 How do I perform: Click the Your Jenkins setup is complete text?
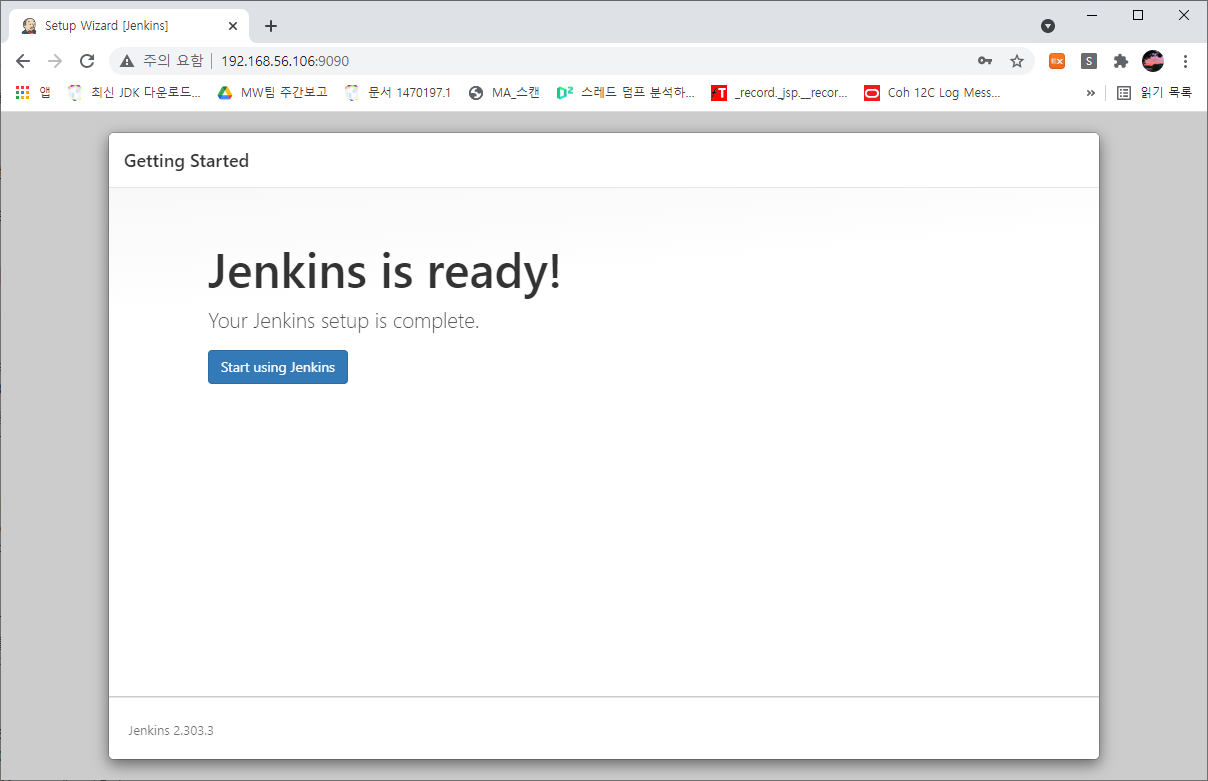click(344, 322)
